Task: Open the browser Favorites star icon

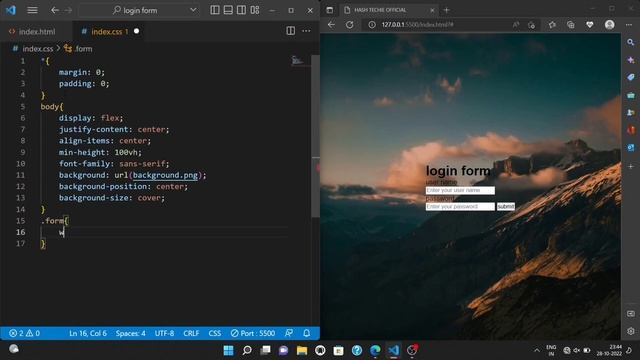Action: [552, 24]
